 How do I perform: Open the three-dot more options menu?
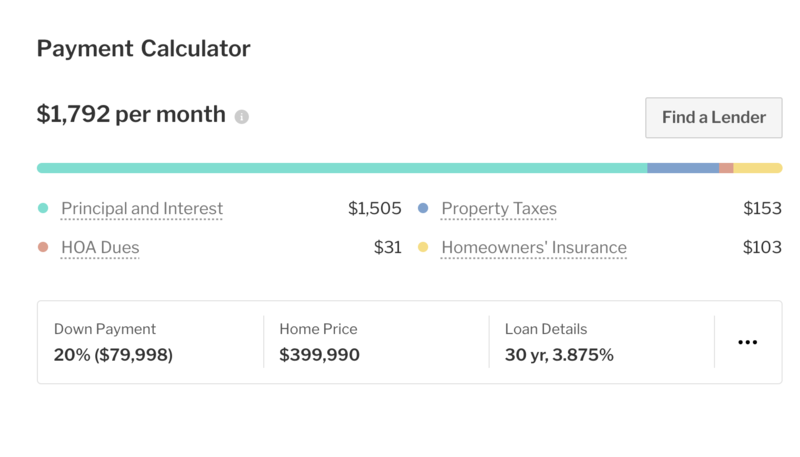click(747, 342)
